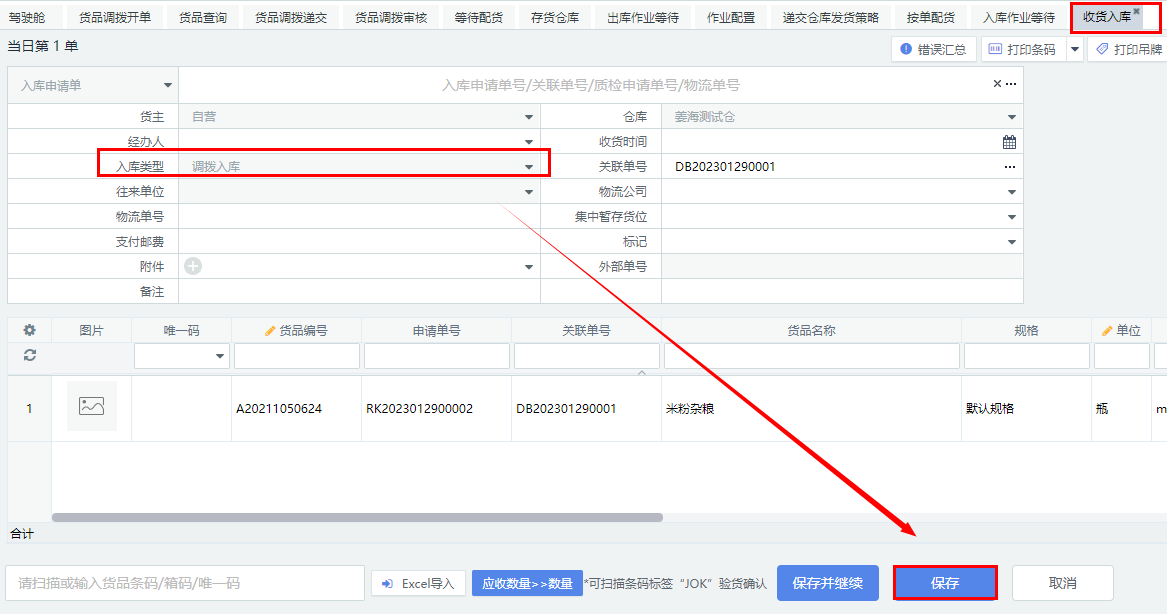Open the 仓库 dropdown
The image size is (1167, 614).
1012,117
